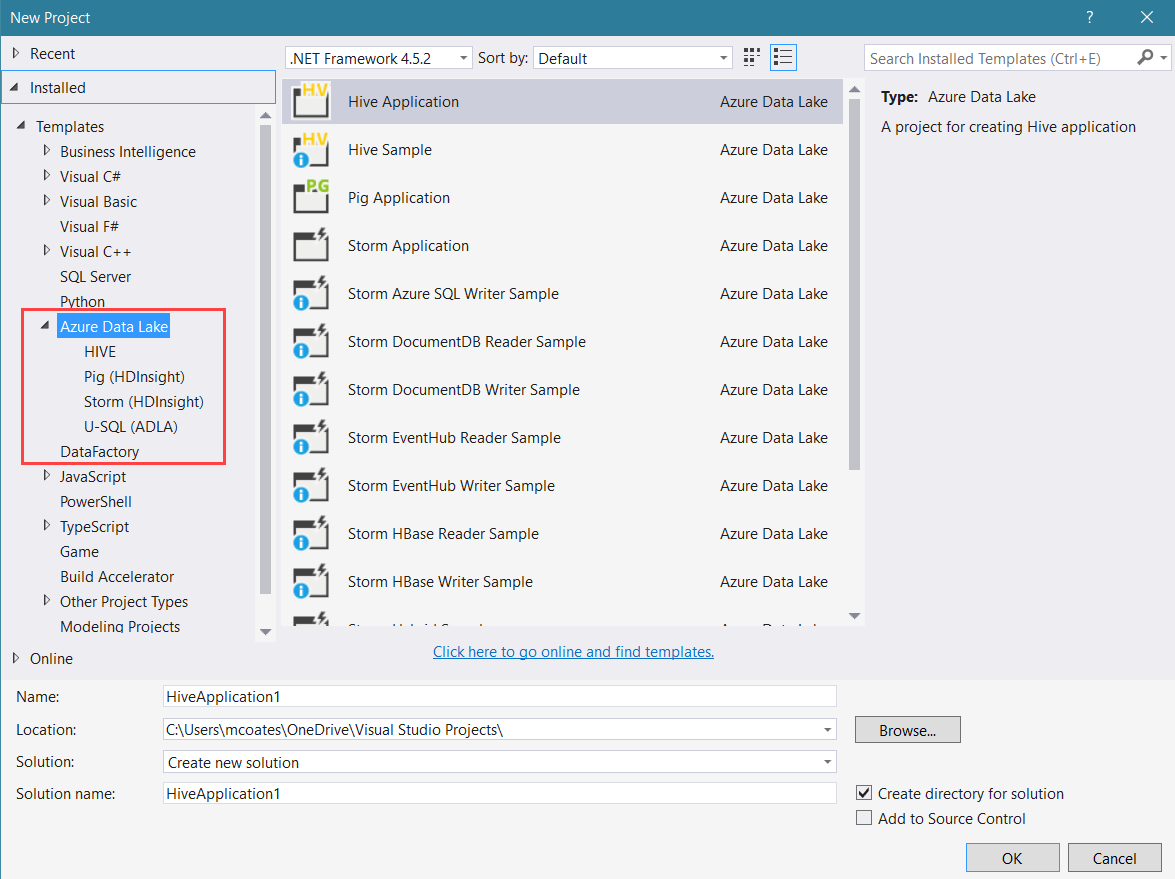
Task: Select Visual F# template category
Action: tap(89, 226)
